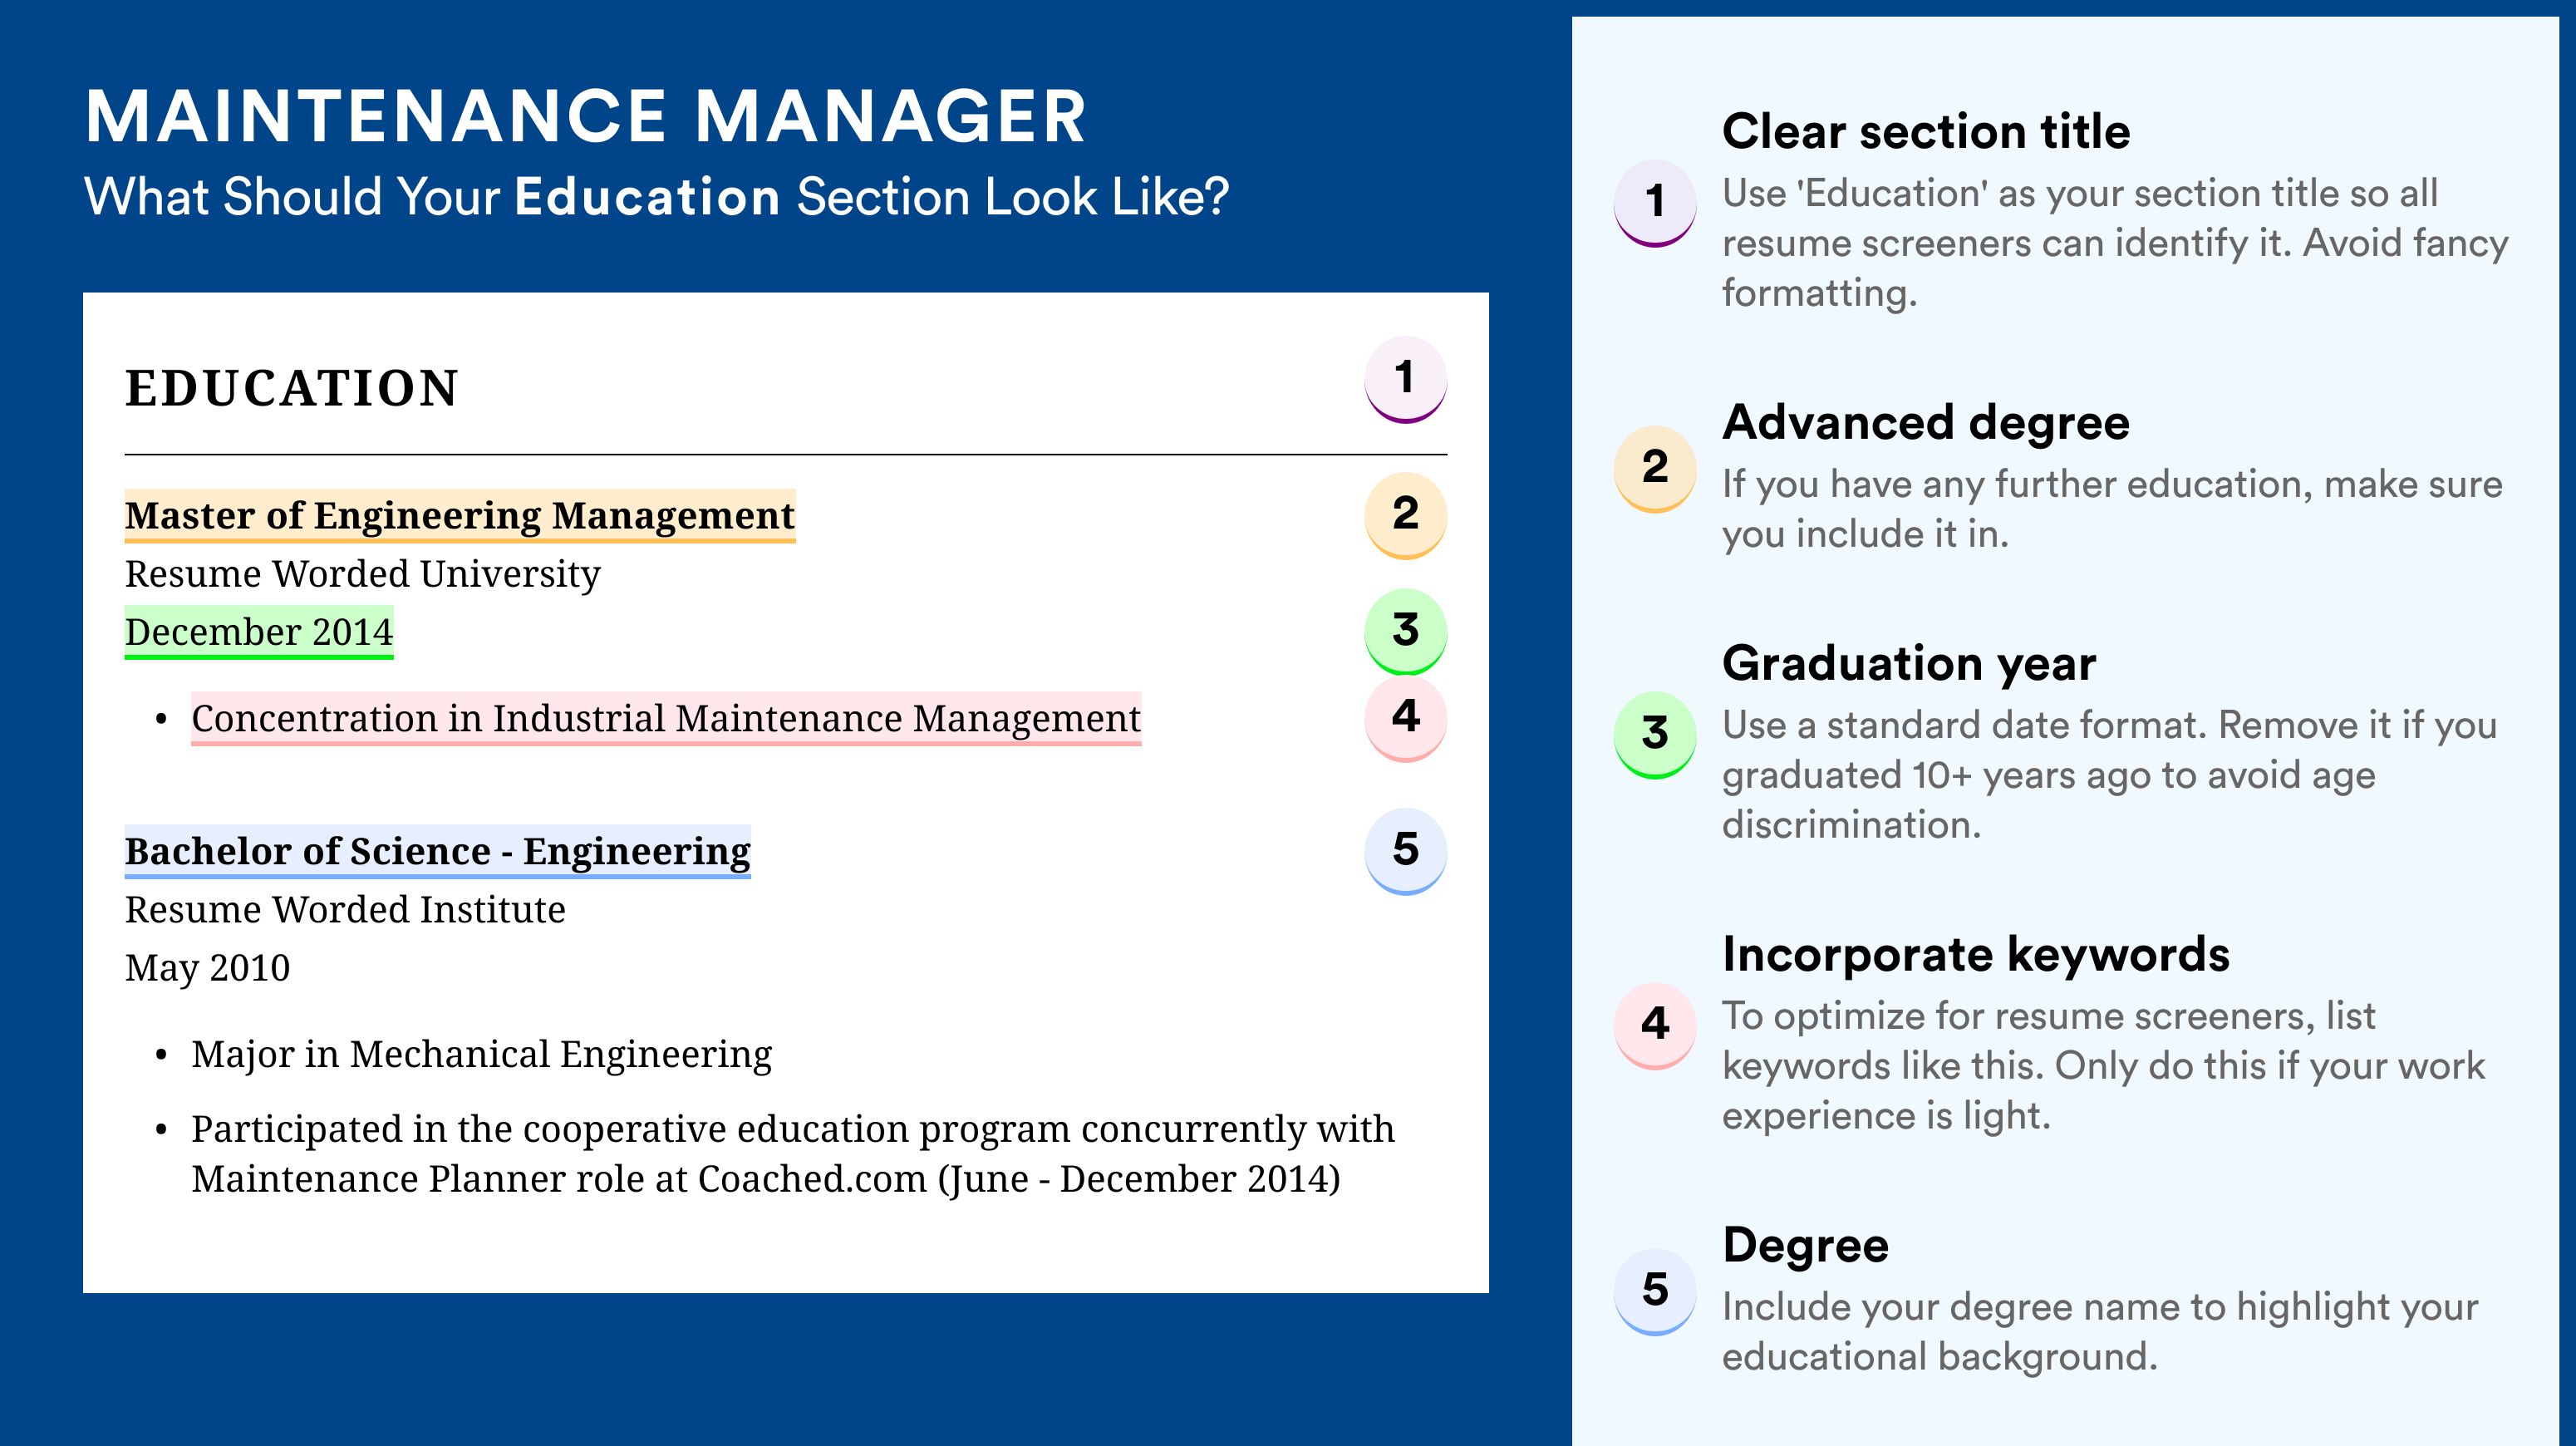Click the green number 3 badge in resume
The width and height of the screenshot is (2576, 1446).
coord(1405,631)
